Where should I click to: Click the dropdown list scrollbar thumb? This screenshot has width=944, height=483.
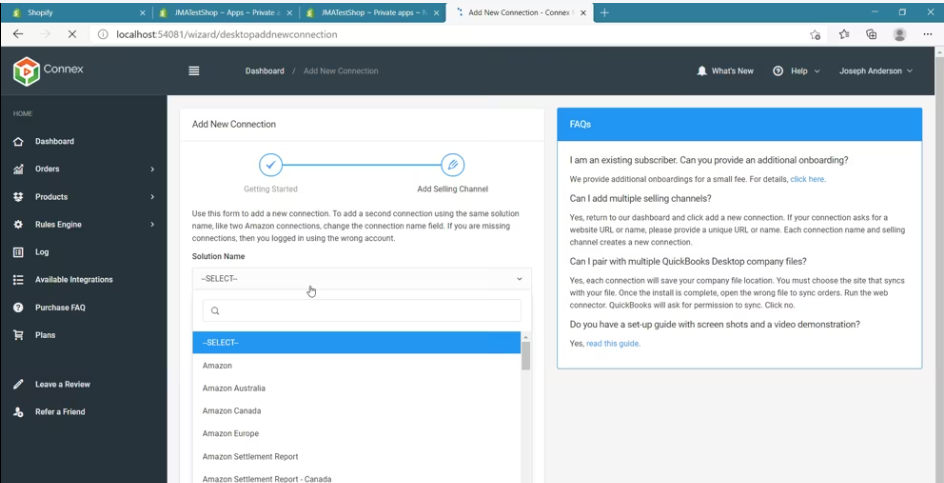point(526,355)
